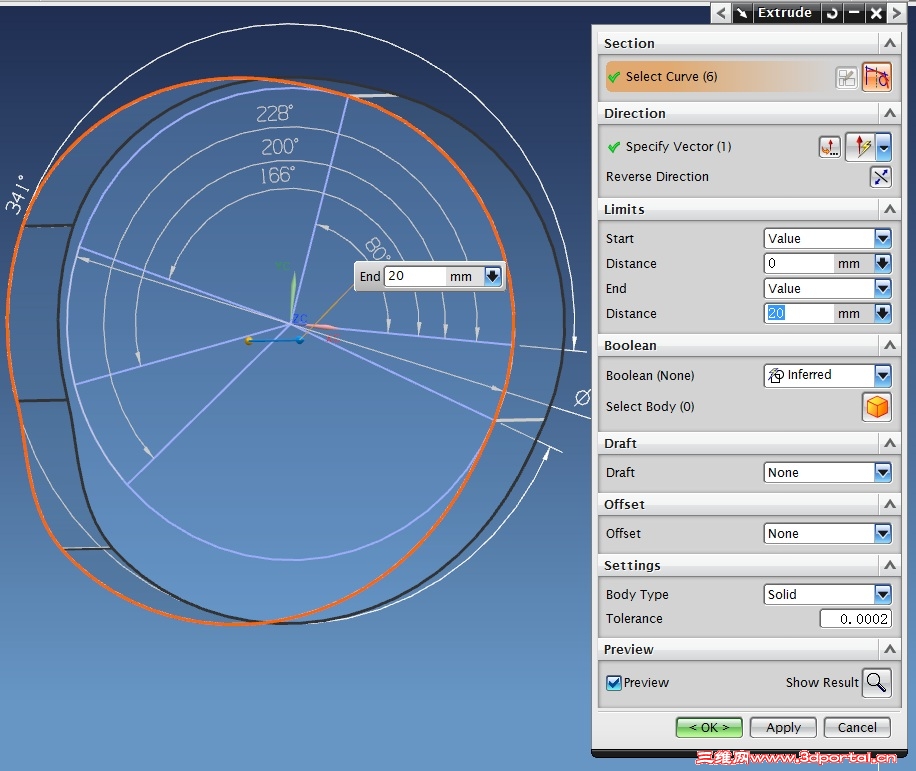The image size is (916, 771).
Task: Click the pin arrow icon beside Extrude
Action: click(742, 13)
